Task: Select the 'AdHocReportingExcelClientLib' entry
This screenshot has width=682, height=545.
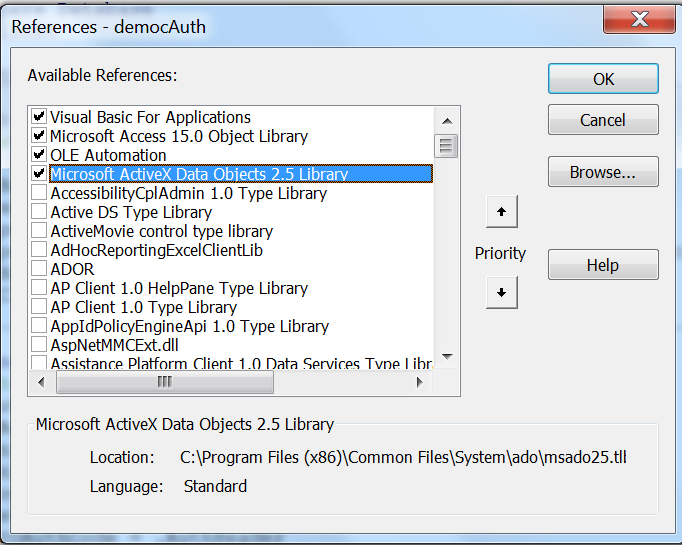Action: [157, 250]
